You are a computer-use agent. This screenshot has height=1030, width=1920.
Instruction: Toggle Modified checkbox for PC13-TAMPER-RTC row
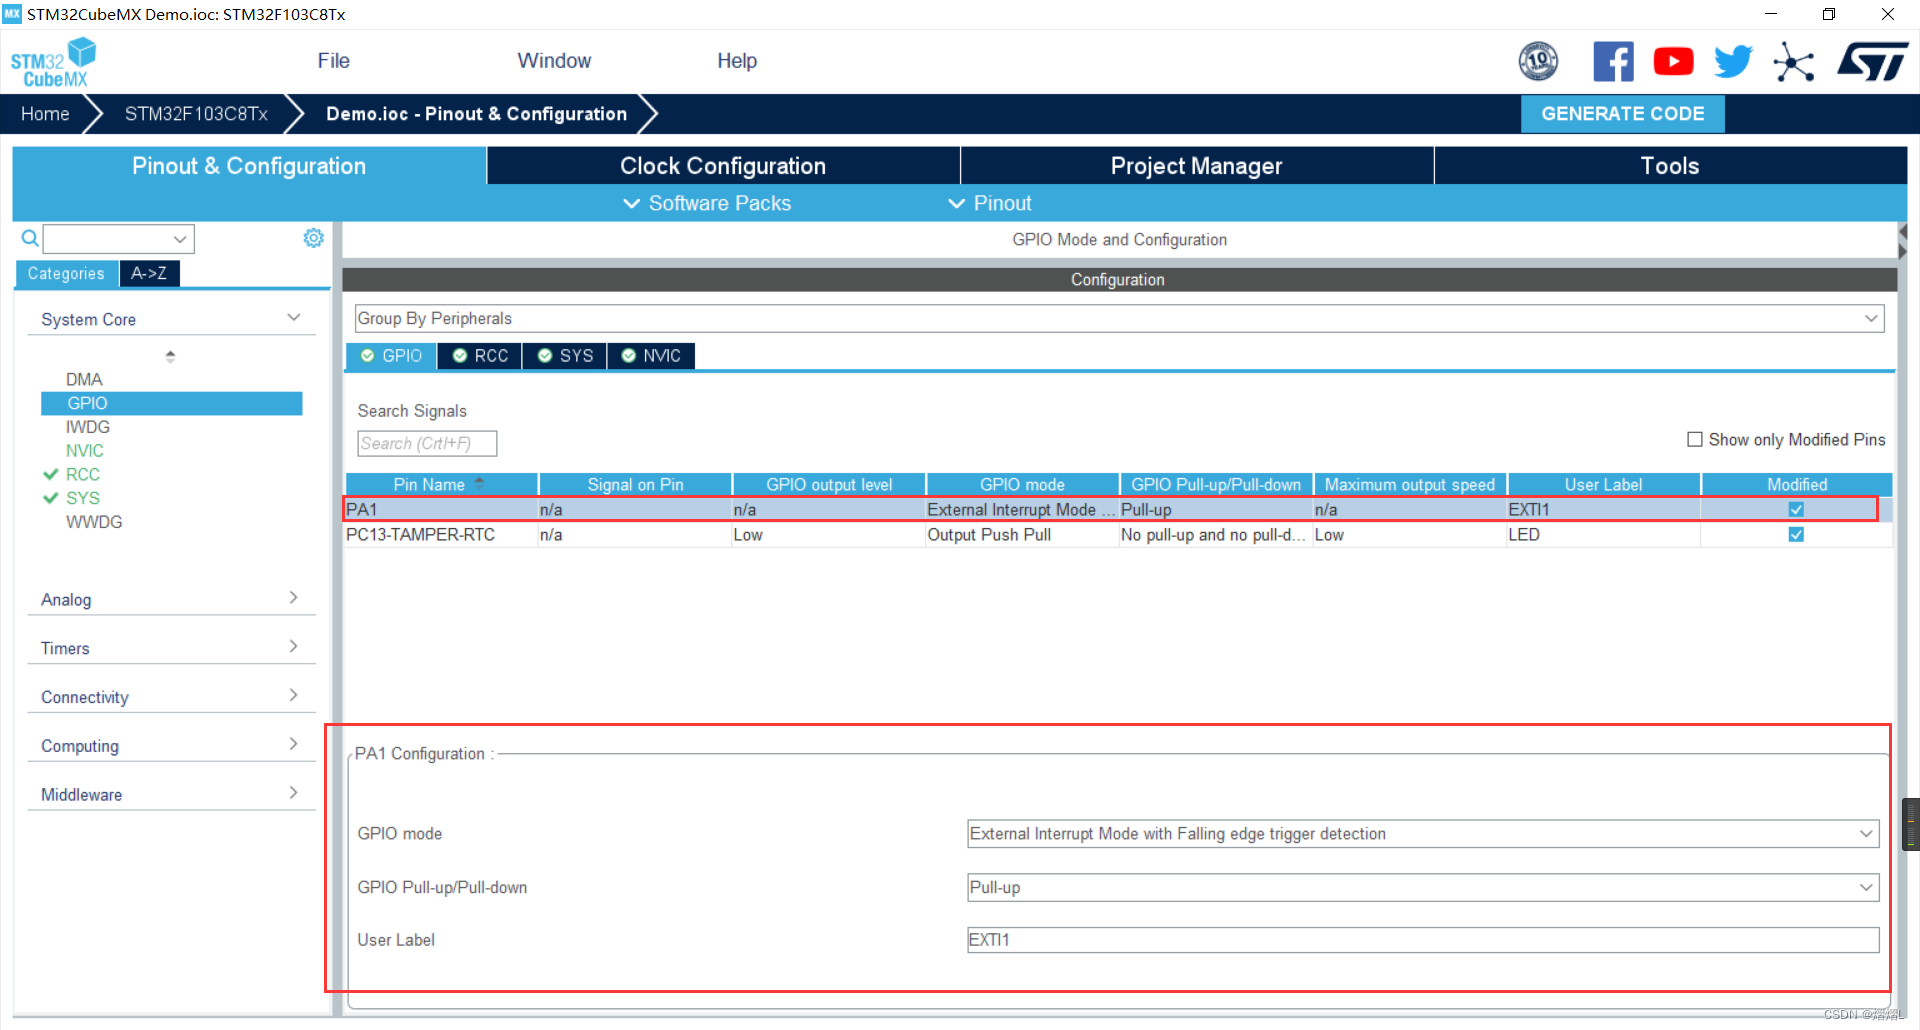click(1796, 535)
